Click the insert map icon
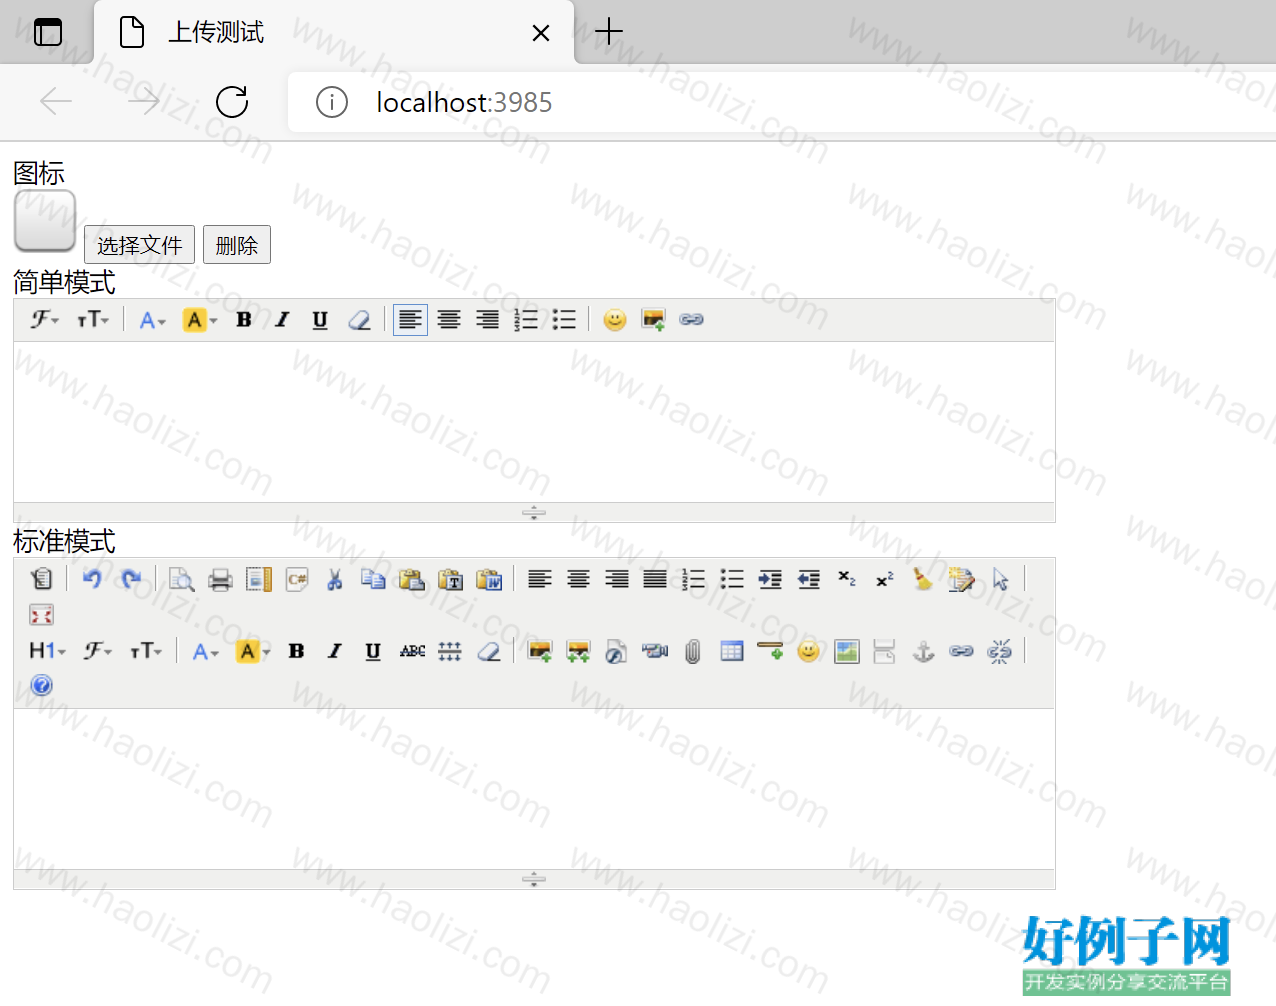The width and height of the screenshot is (1276, 1006). 847,651
